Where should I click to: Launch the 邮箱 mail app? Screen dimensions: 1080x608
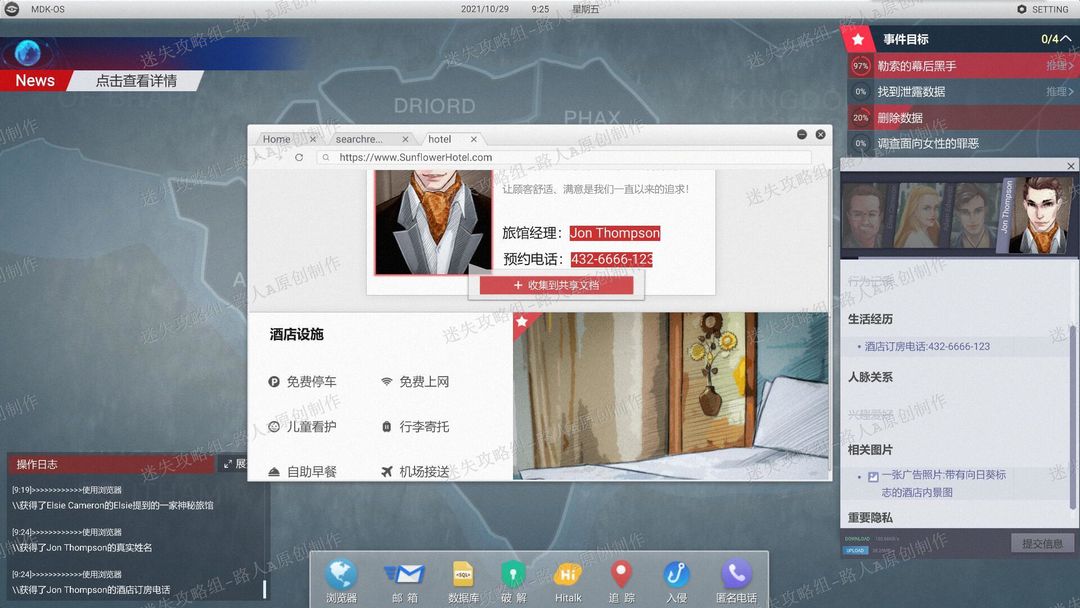coord(404,582)
